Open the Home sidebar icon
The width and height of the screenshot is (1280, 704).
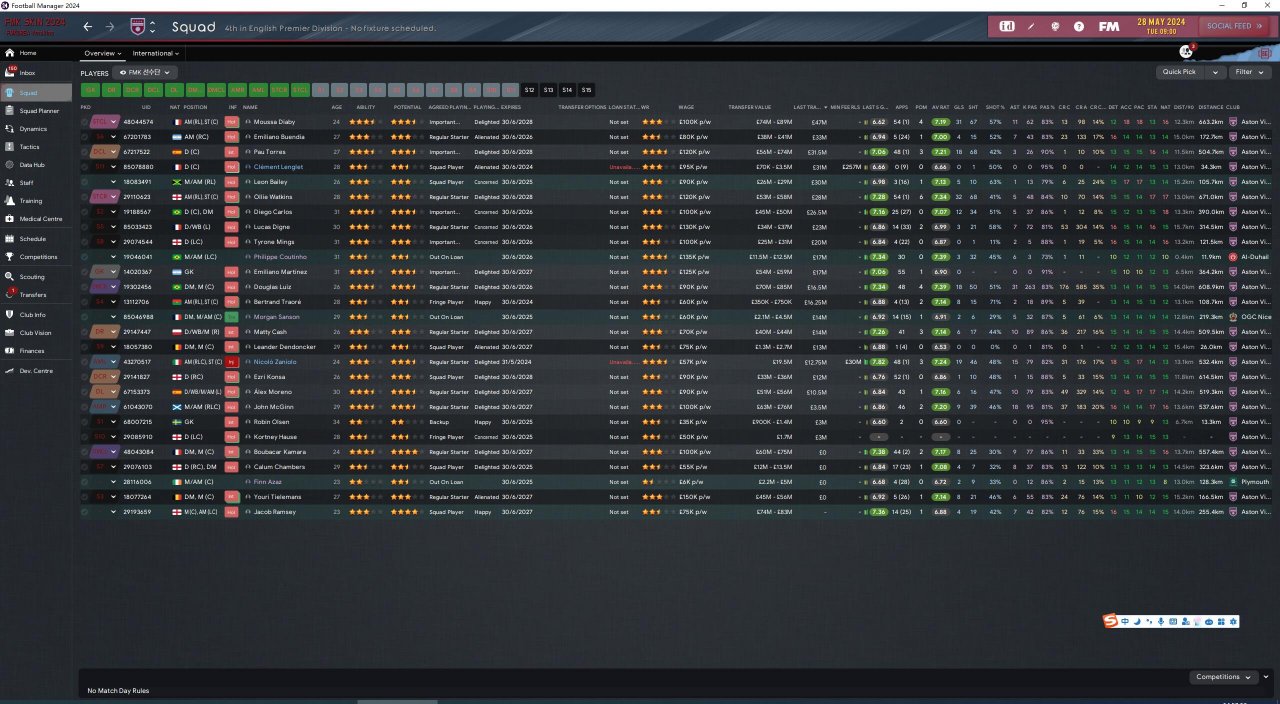pyautogui.click(x=10, y=53)
